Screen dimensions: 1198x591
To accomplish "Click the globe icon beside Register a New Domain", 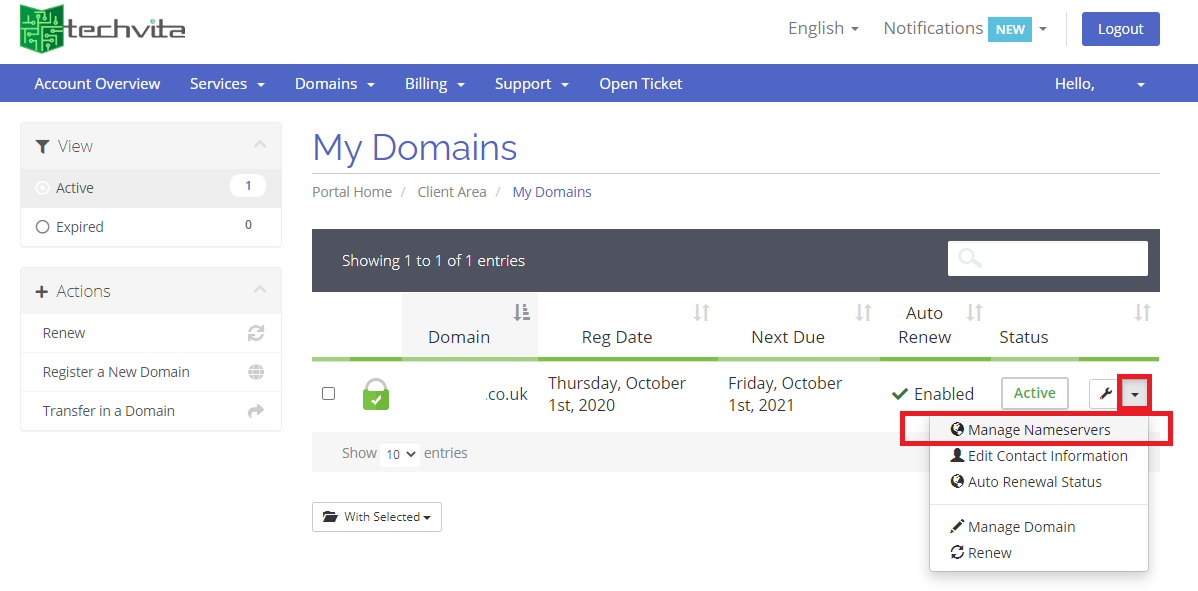I will [258, 371].
